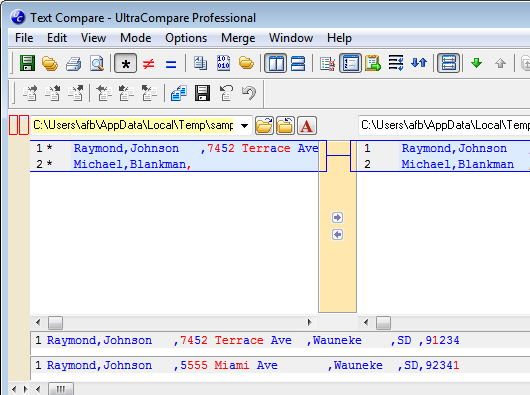Click third merge-left icon in second toolbar
Viewport: 530px width, 395px height.
[x=149, y=93]
